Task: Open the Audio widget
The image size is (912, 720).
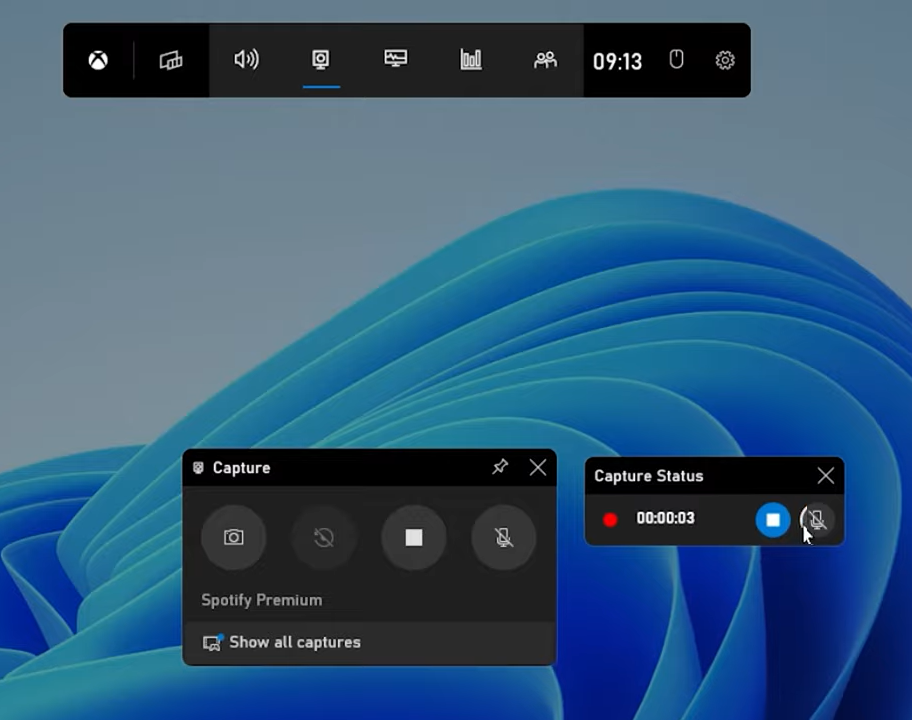Action: click(246, 59)
